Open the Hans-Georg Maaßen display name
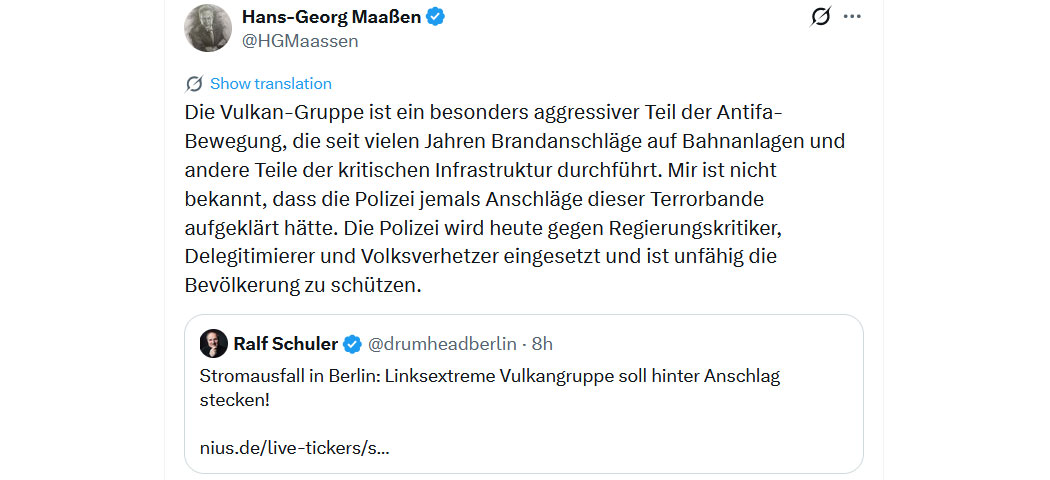The height and width of the screenshot is (480, 1050). click(x=332, y=16)
